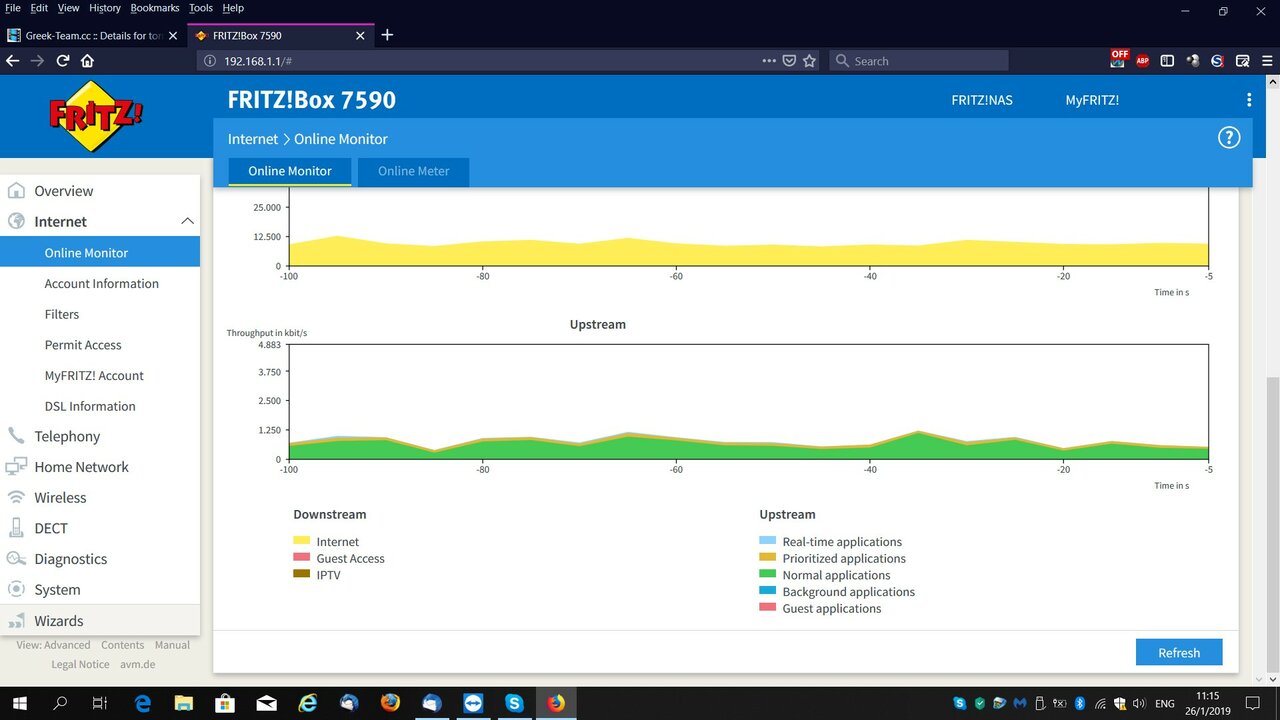Open the Adblock Plus extension icon
1280x720 pixels.
coord(1143,61)
